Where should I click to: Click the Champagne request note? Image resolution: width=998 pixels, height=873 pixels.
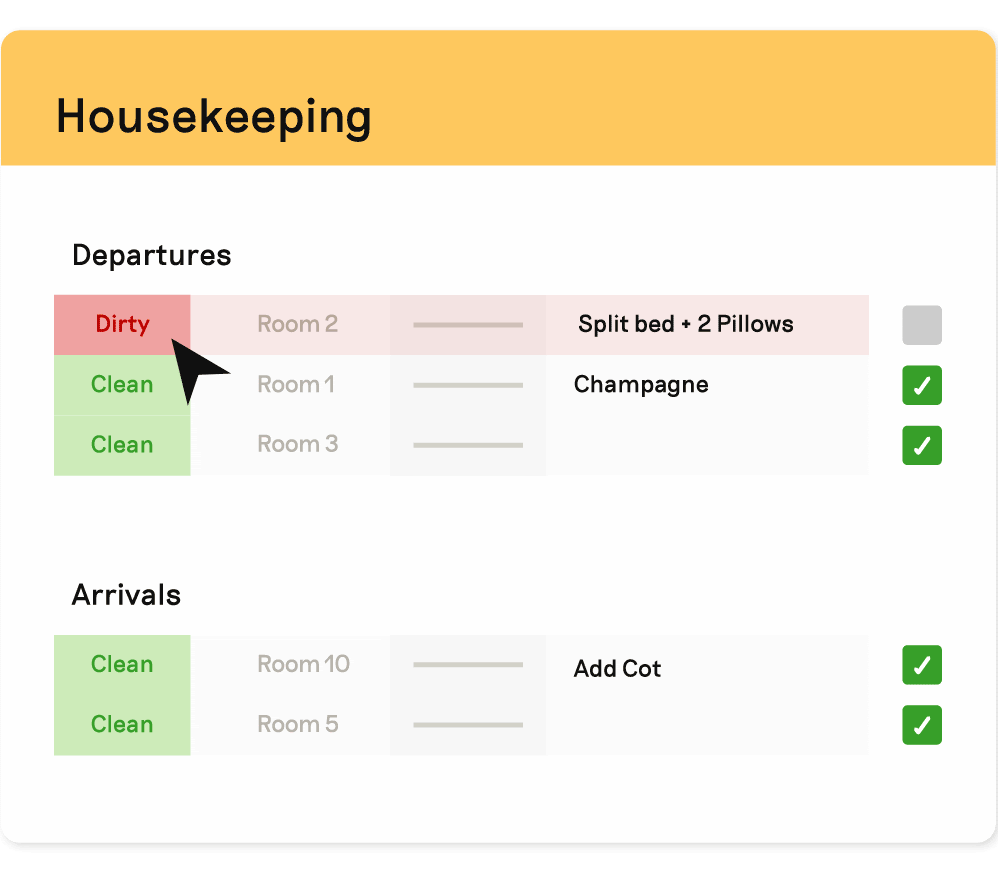click(x=641, y=384)
